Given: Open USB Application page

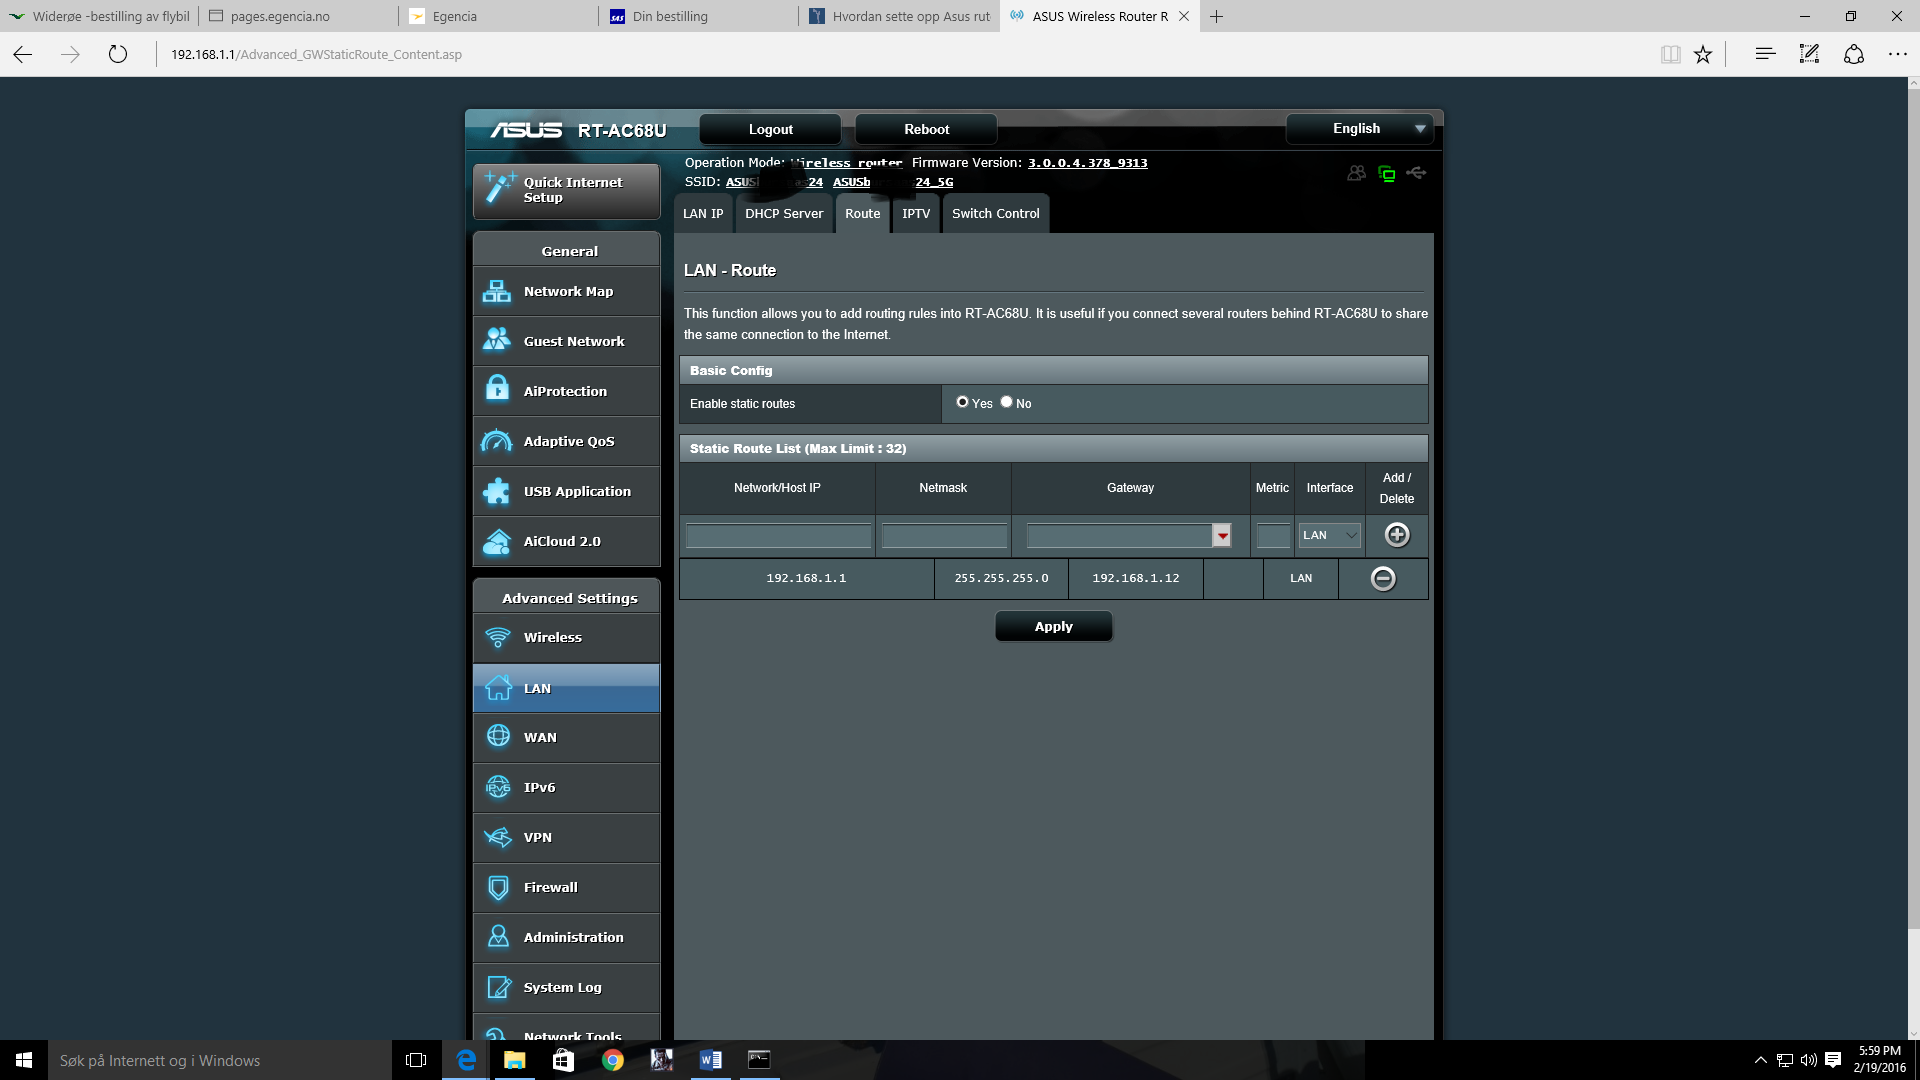Looking at the screenshot, I should tap(566, 491).
